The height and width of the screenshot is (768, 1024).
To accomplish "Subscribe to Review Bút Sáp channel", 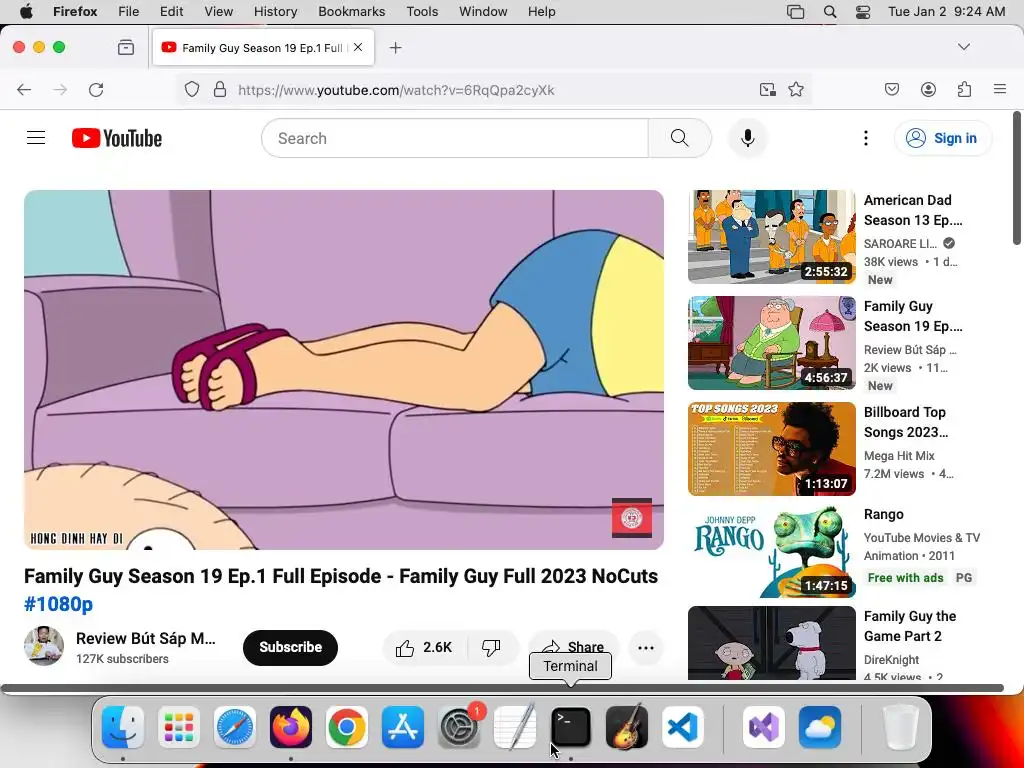I will (290, 647).
